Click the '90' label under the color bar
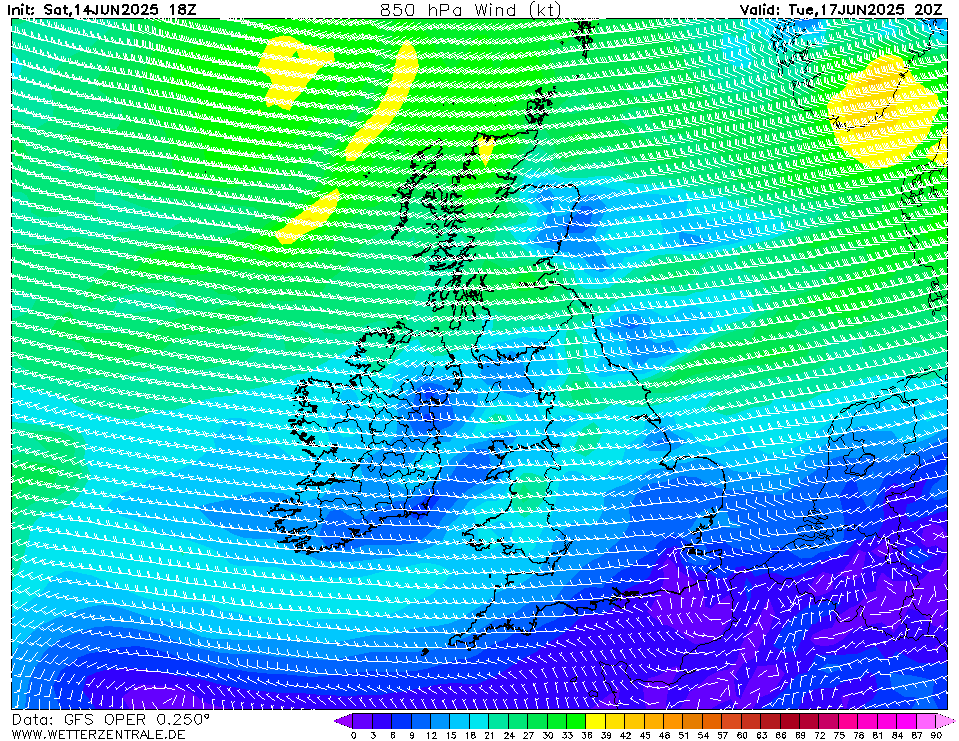Screen dimensions: 959x741 point(936,735)
